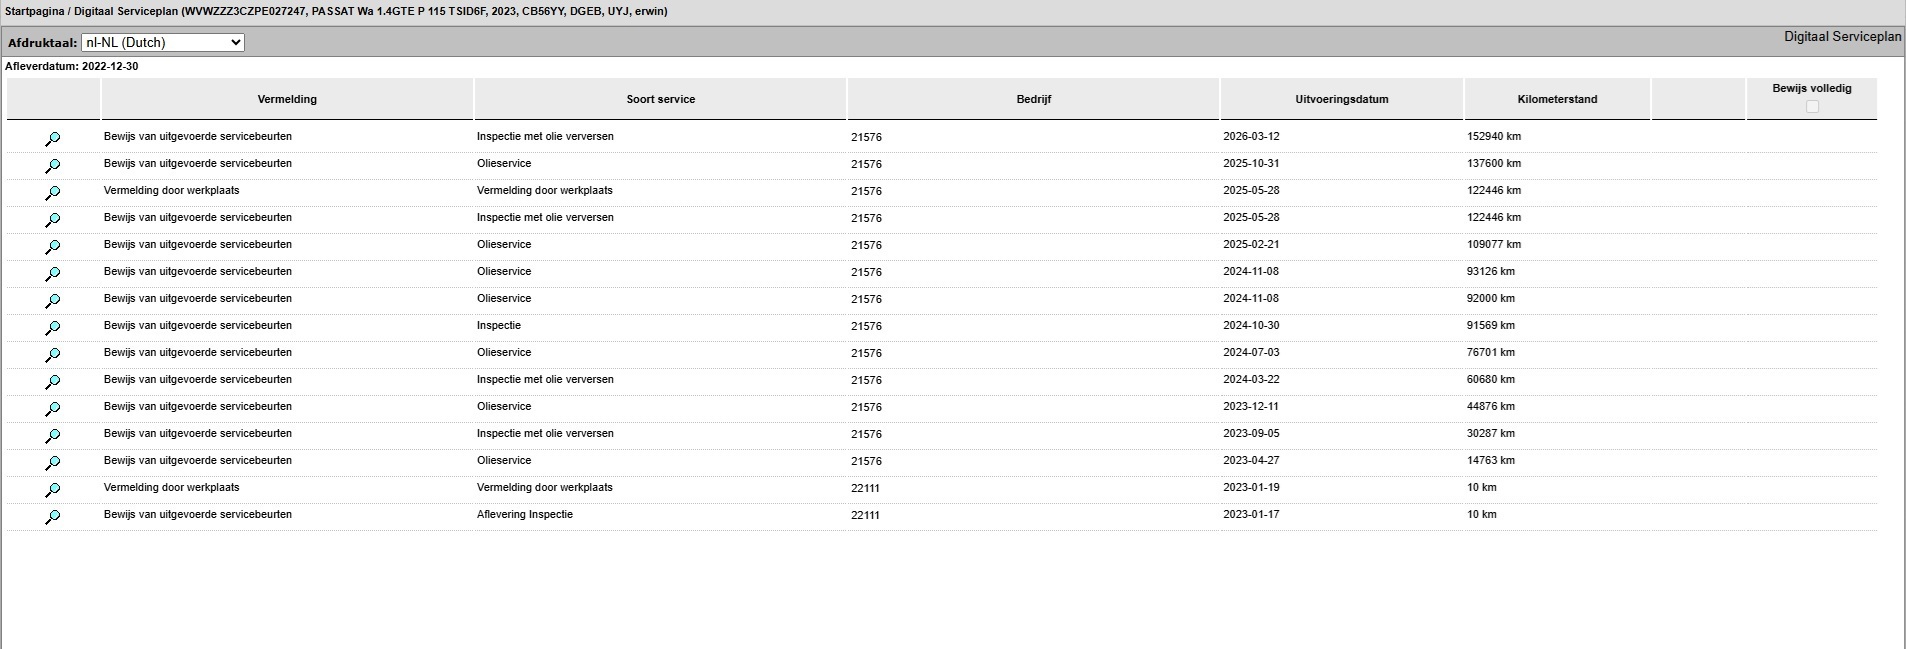View the 91569 km Inspectie entry details

[53, 328]
